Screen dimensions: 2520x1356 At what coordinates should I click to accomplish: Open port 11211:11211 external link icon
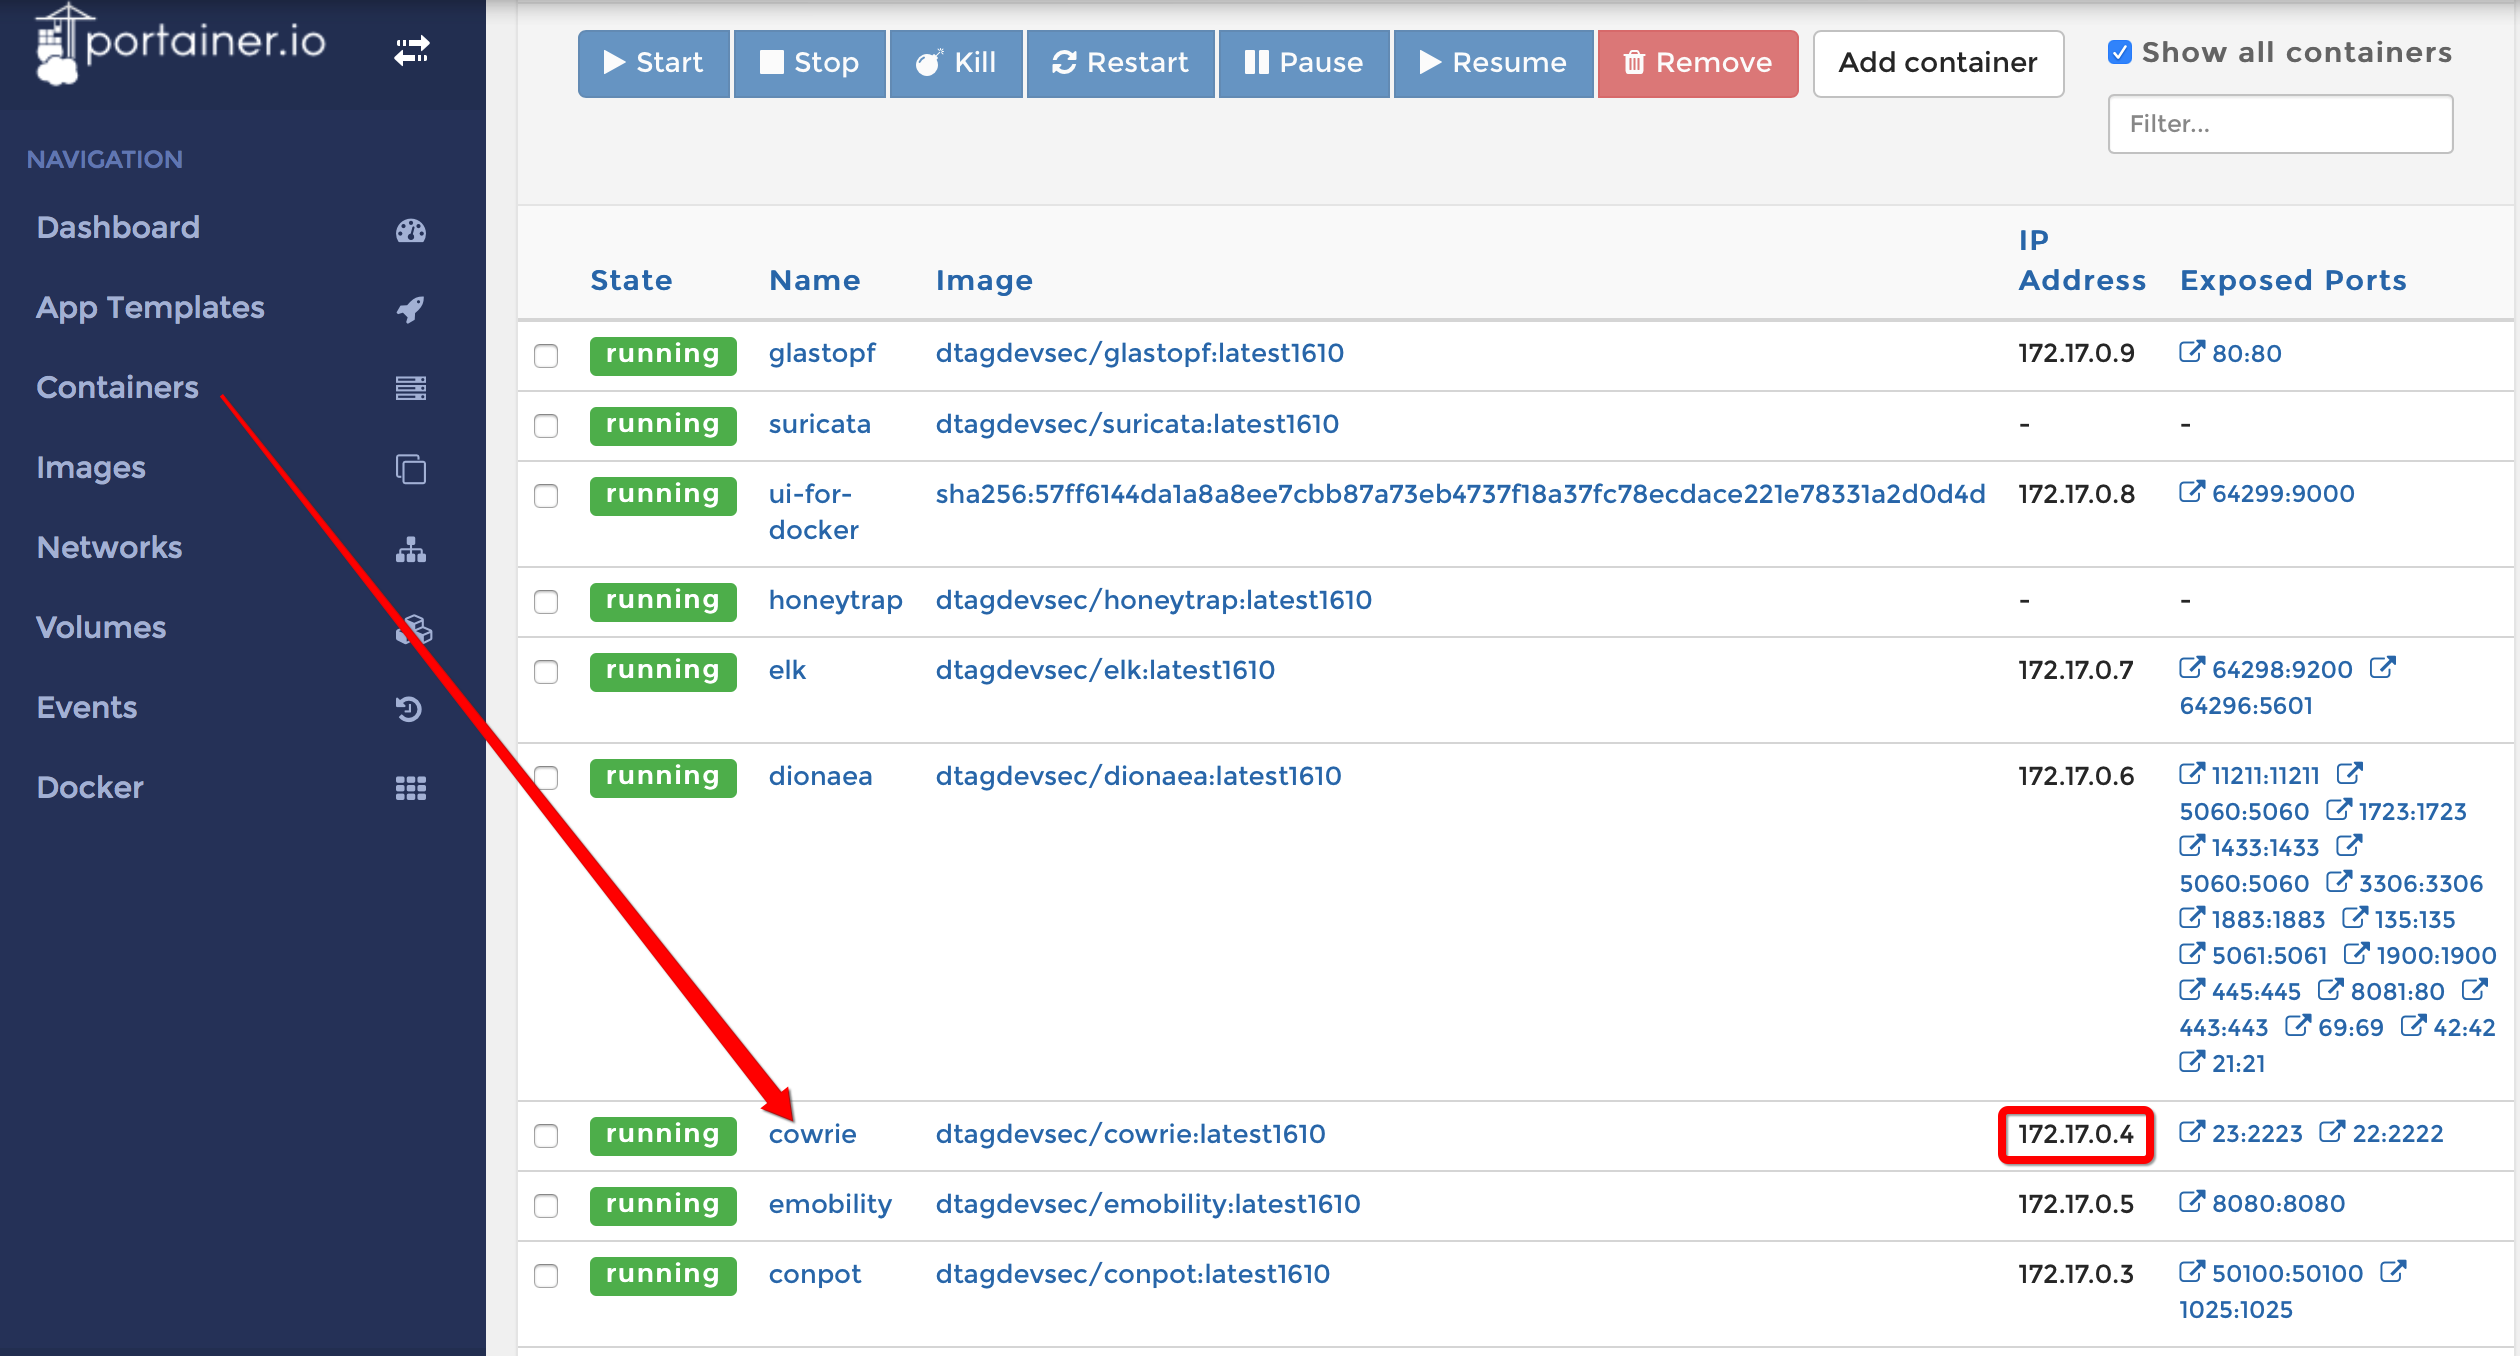[2191, 774]
